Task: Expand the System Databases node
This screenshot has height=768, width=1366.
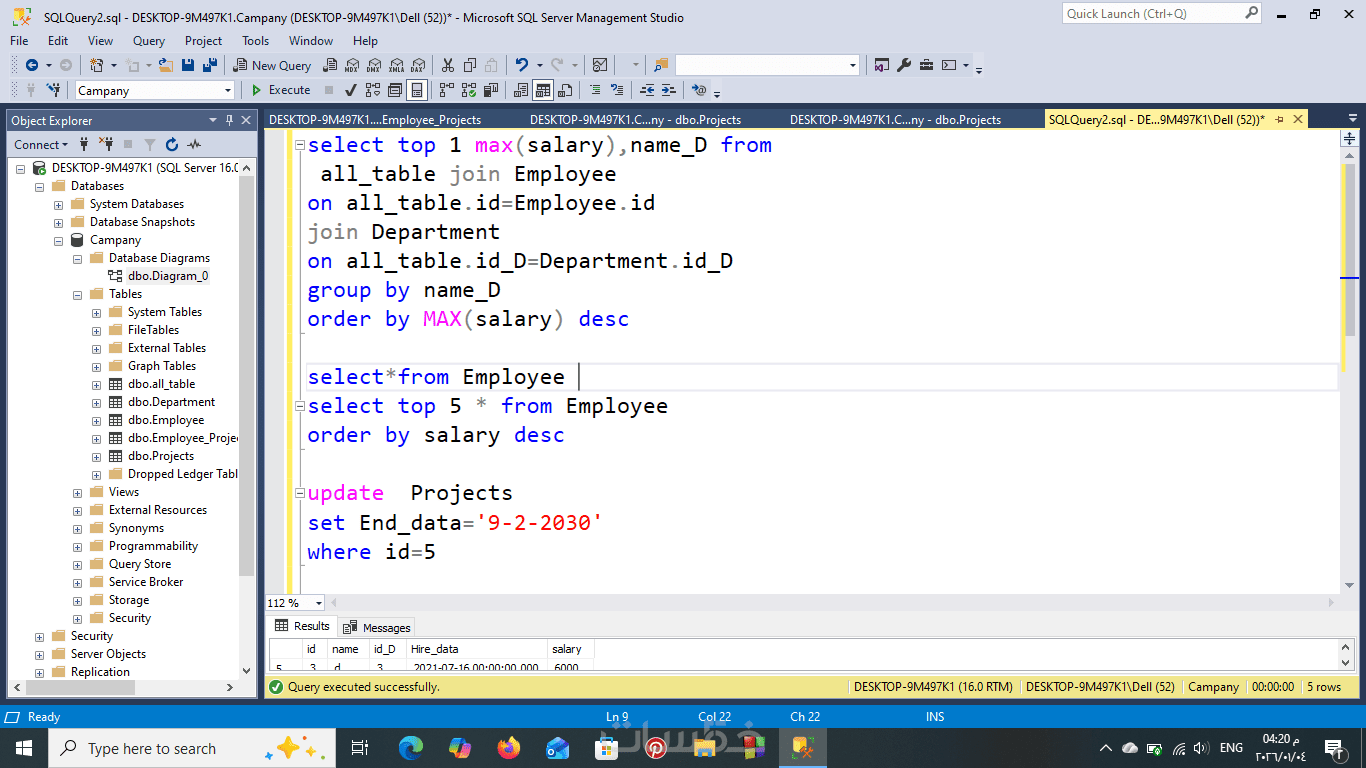Action: [x=58, y=204]
